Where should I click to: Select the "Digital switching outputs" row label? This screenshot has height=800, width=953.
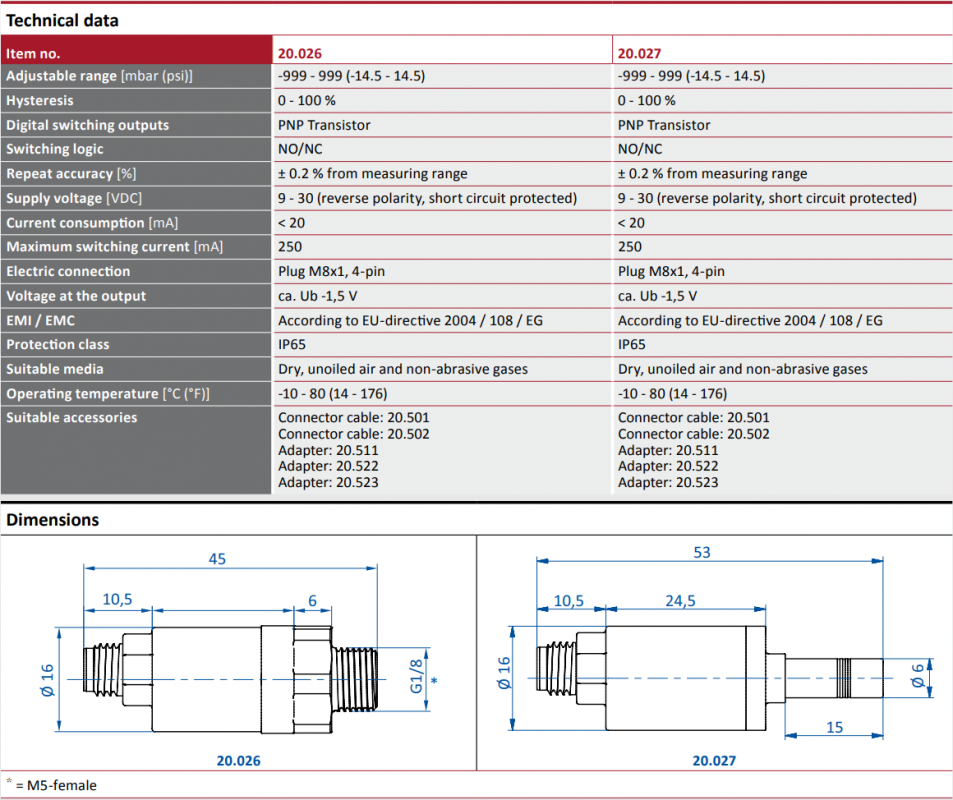136,125
